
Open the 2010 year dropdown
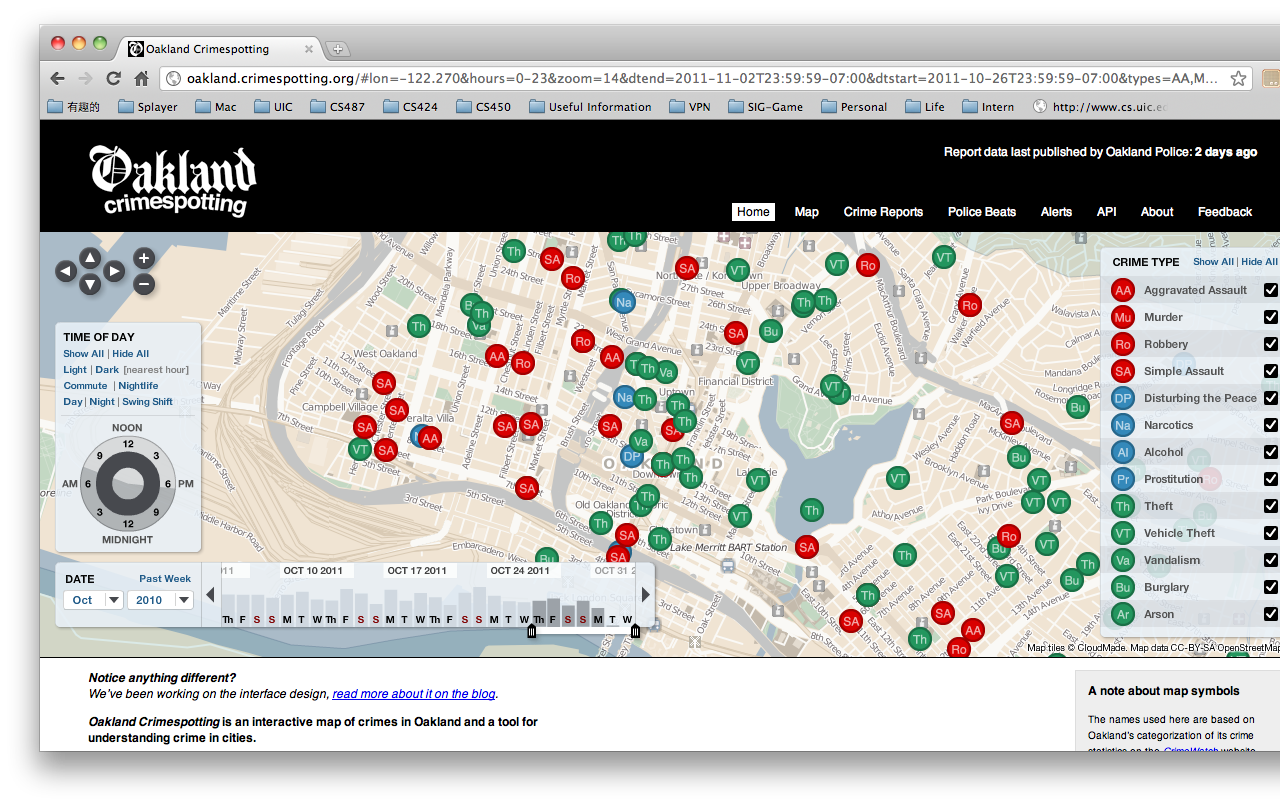tap(161, 600)
